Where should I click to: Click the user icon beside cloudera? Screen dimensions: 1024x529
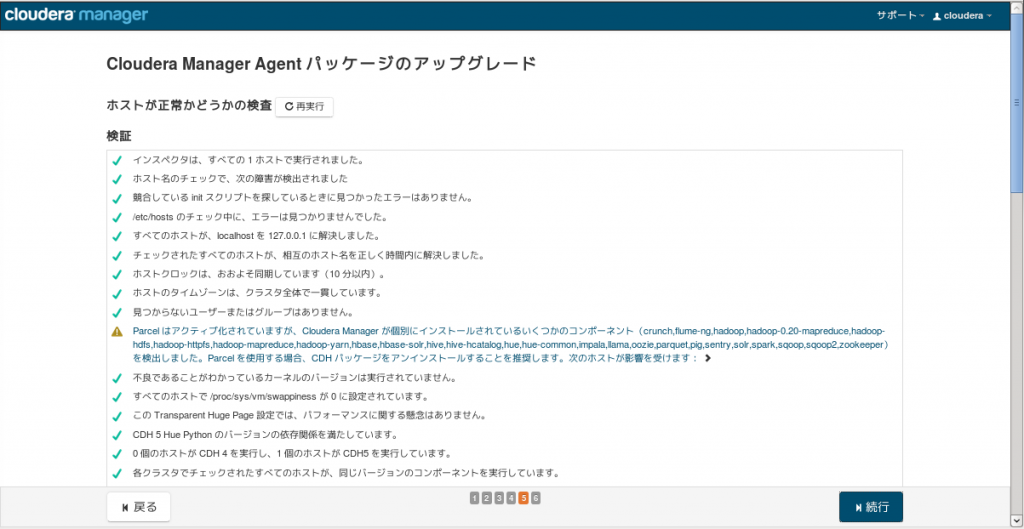point(936,16)
